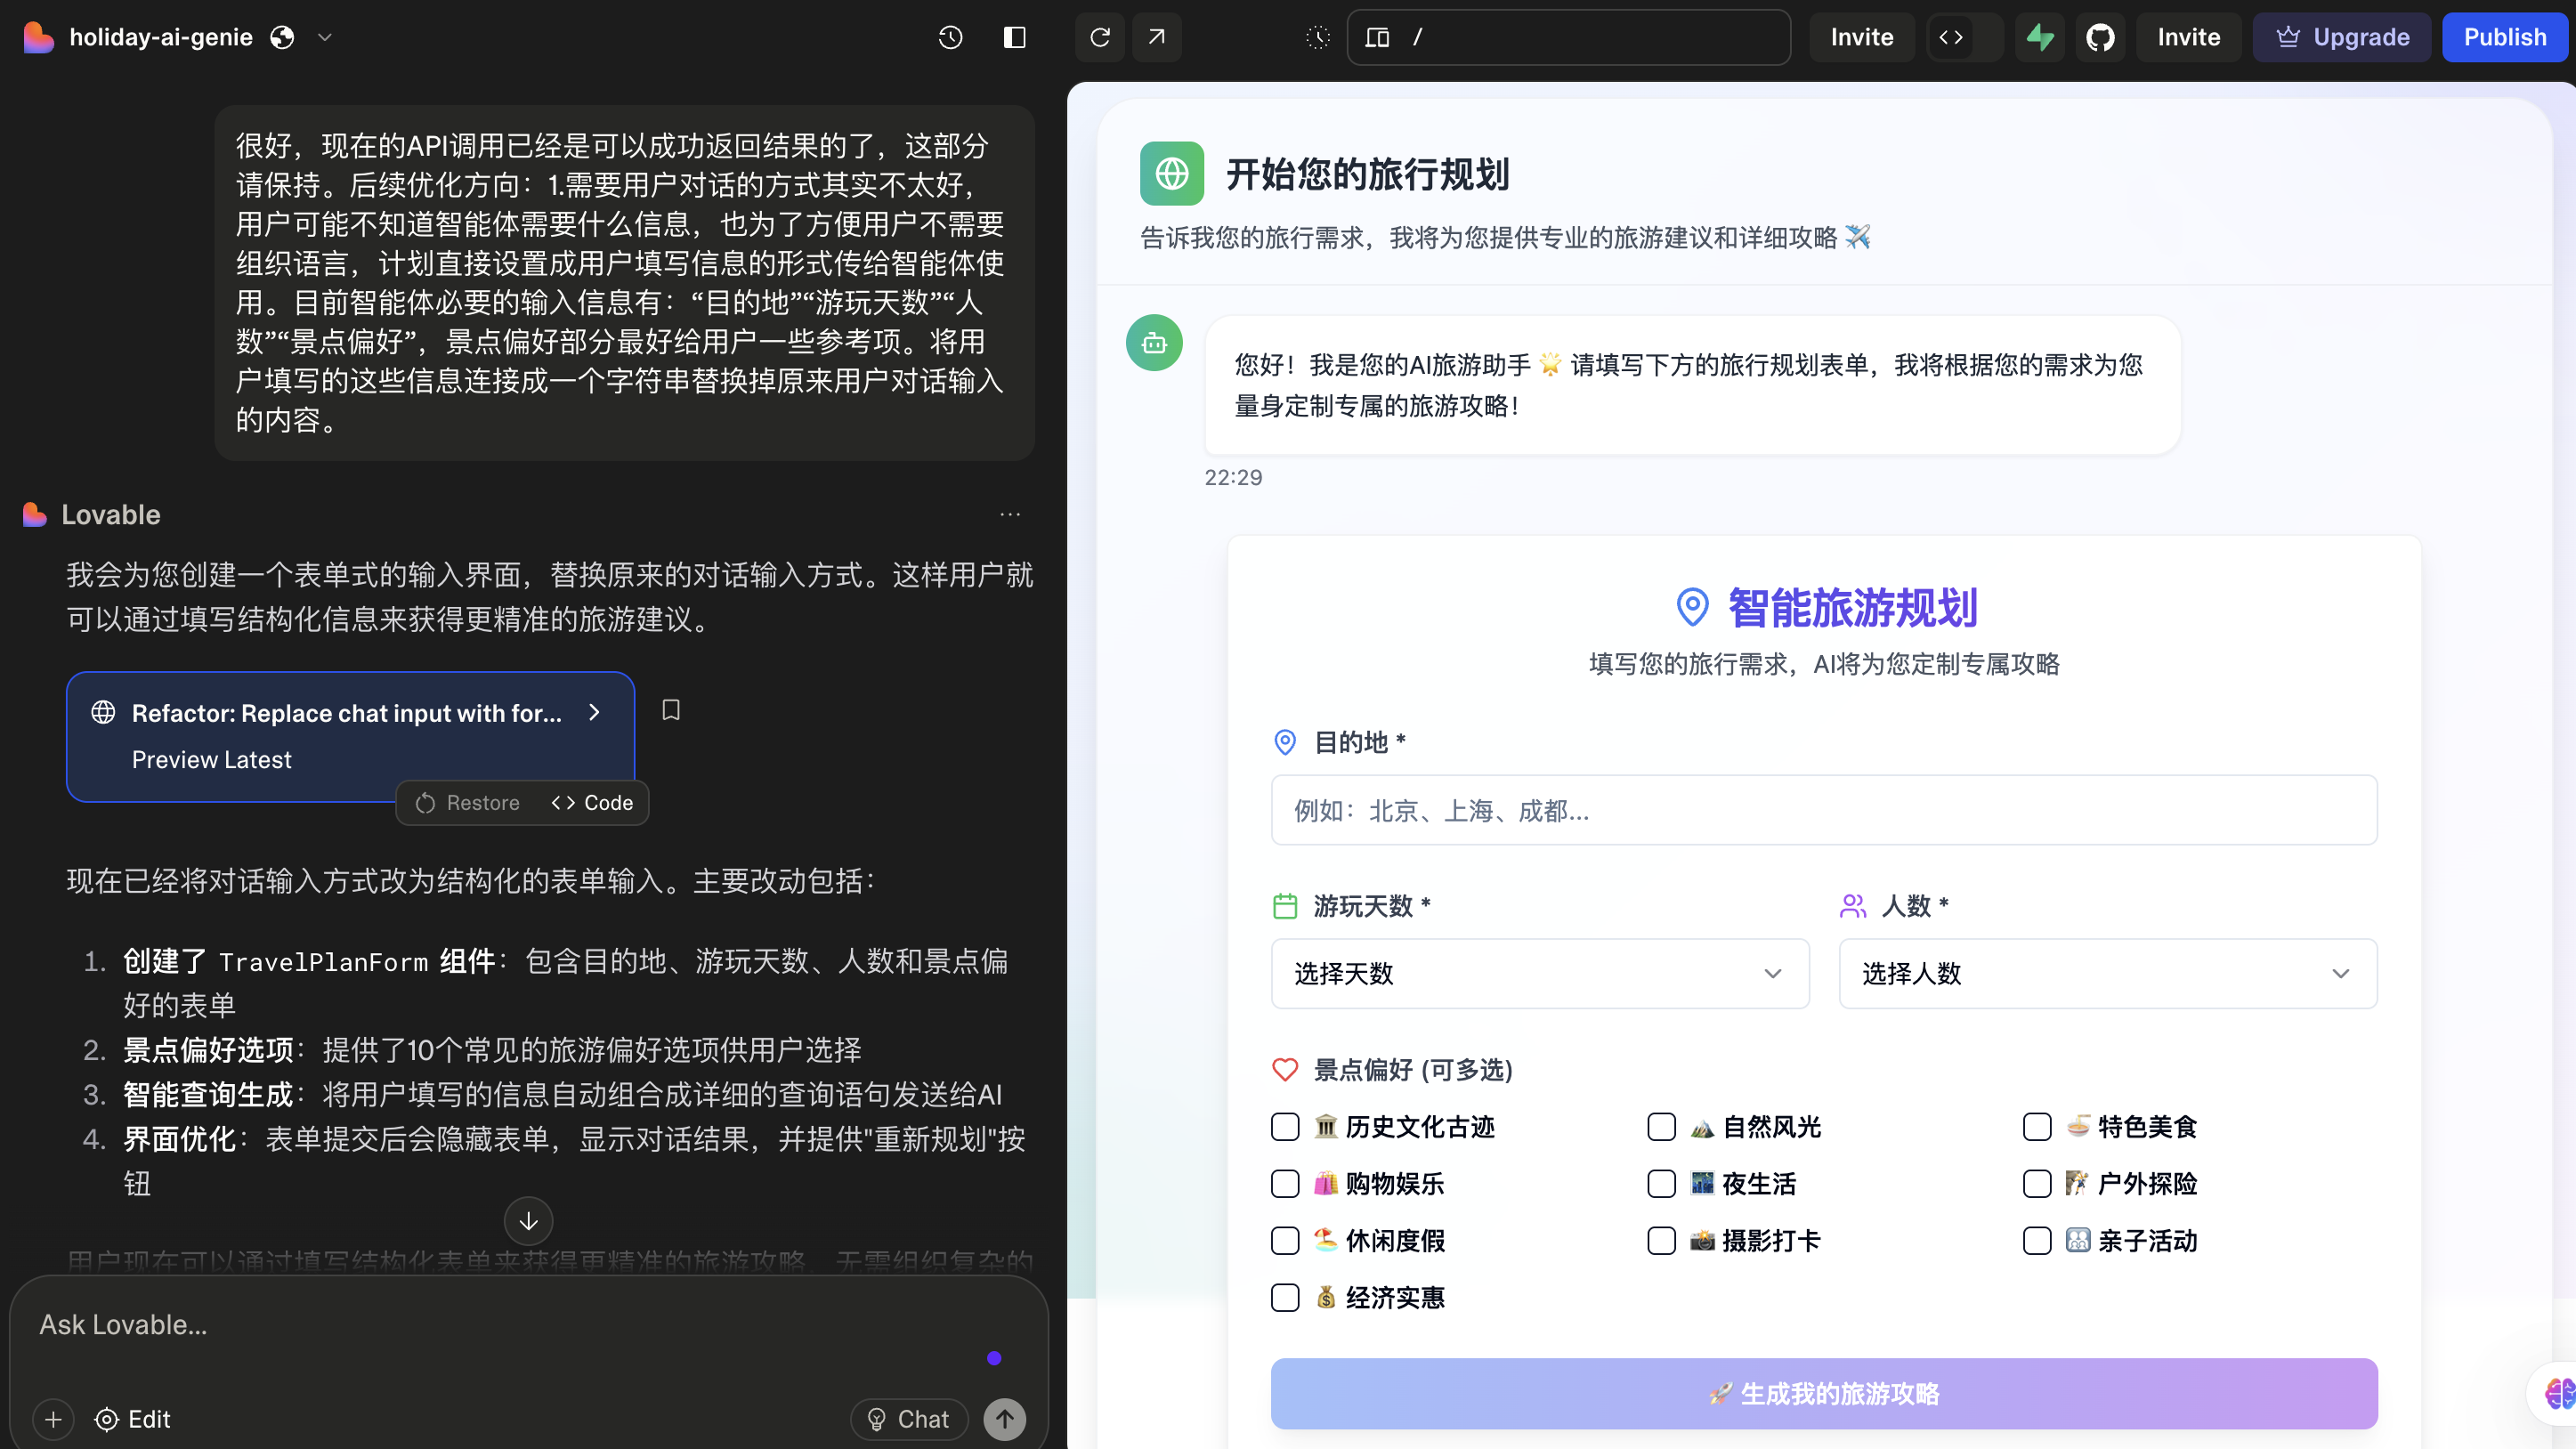Open the three-dot menu on Lovable message
The height and width of the screenshot is (1449, 2576).
(x=1010, y=514)
